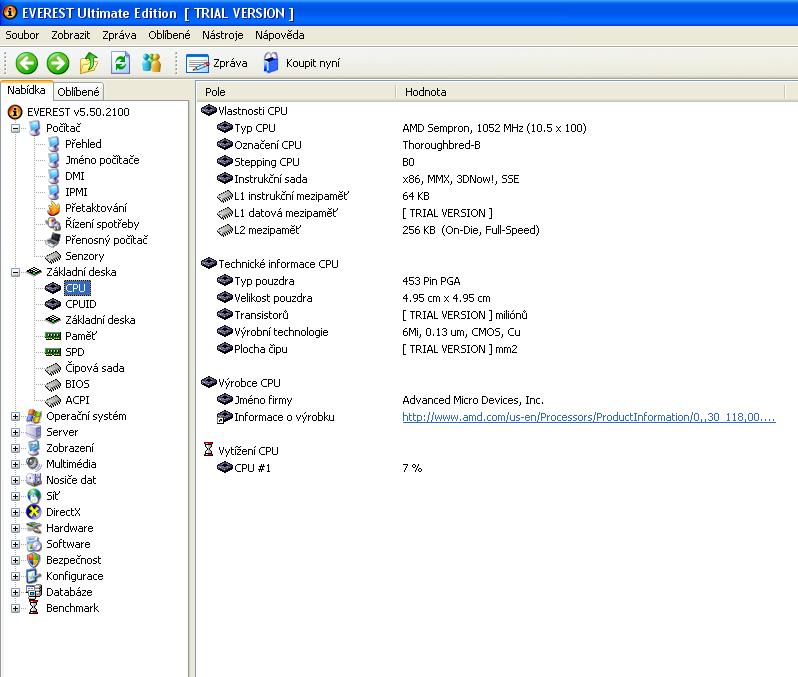Collapse the Počítač tree node

(16, 128)
